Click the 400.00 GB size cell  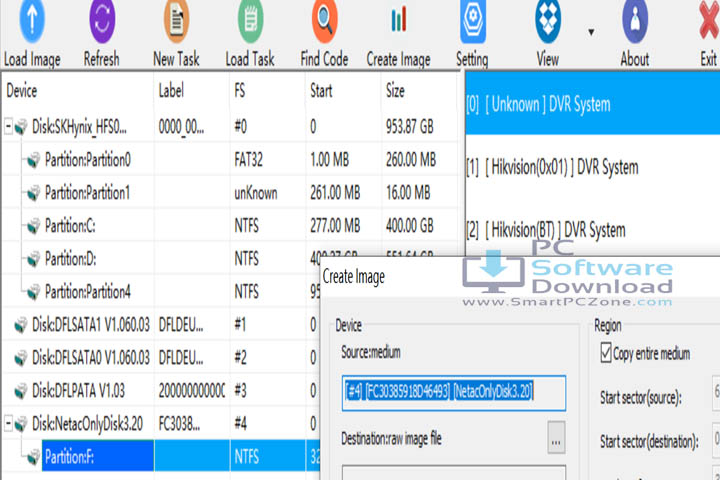coord(410,226)
